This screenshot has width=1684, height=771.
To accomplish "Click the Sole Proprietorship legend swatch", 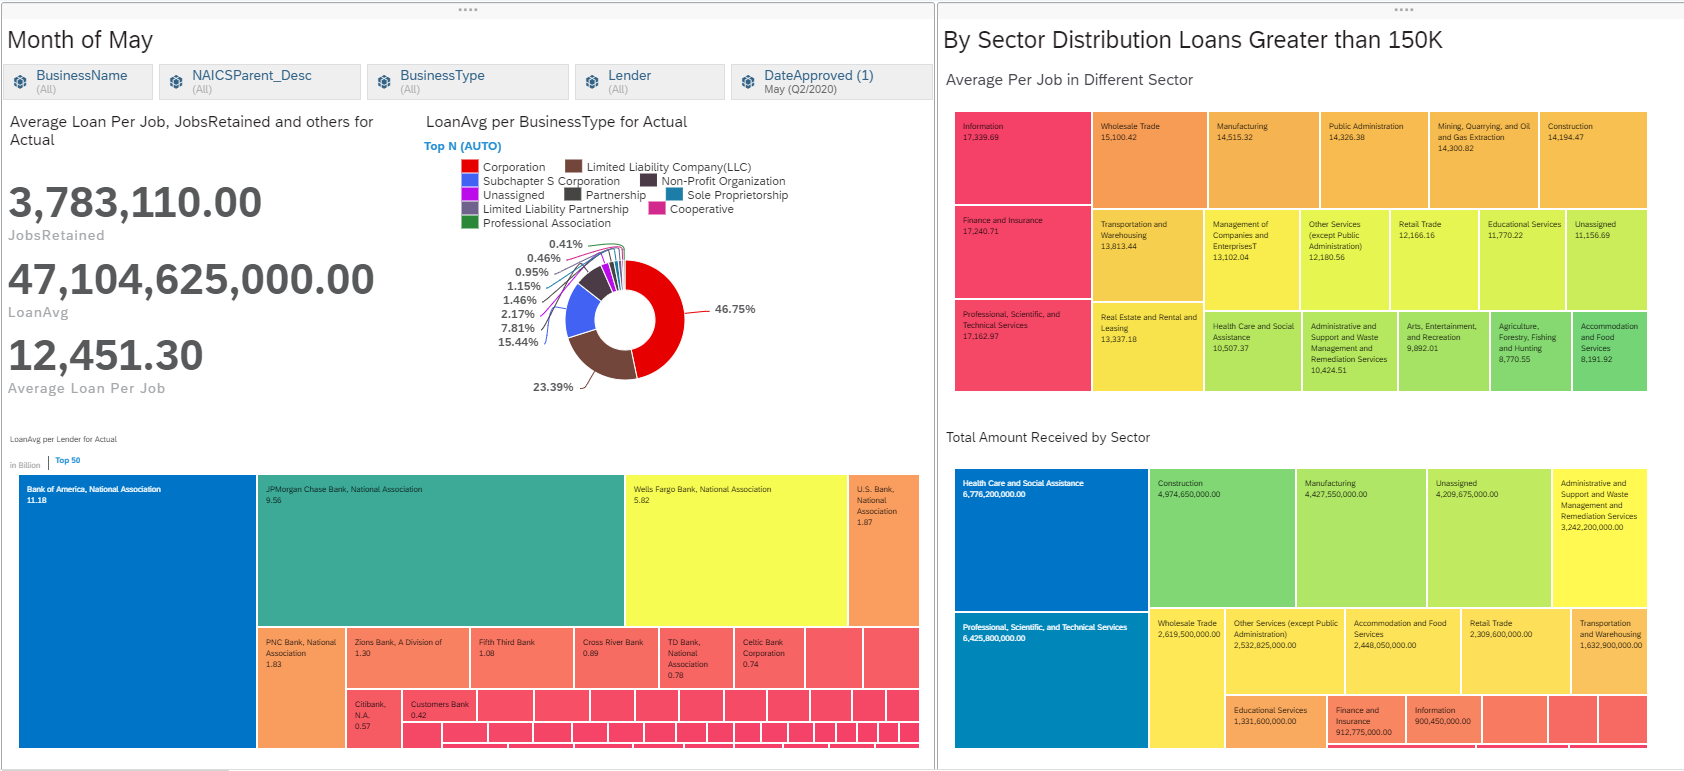I will [x=675, y=195].
